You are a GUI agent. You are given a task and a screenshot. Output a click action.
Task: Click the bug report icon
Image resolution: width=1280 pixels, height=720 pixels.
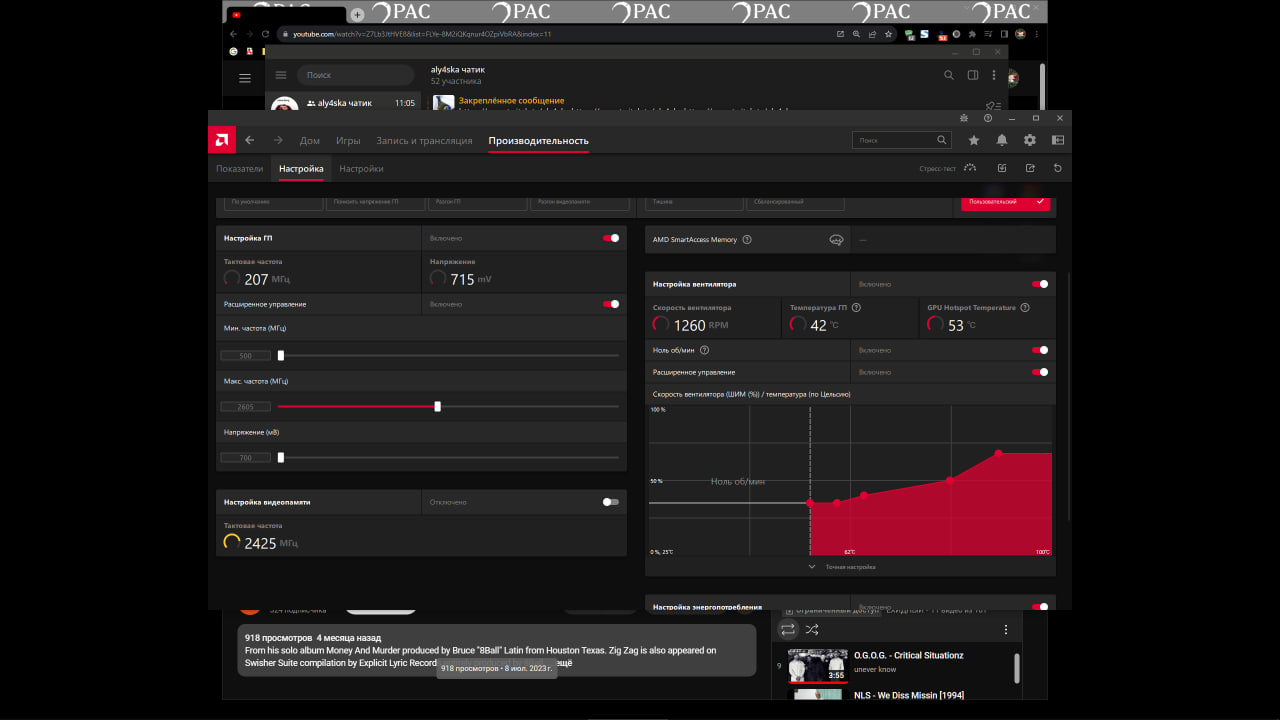pos(963,118)
